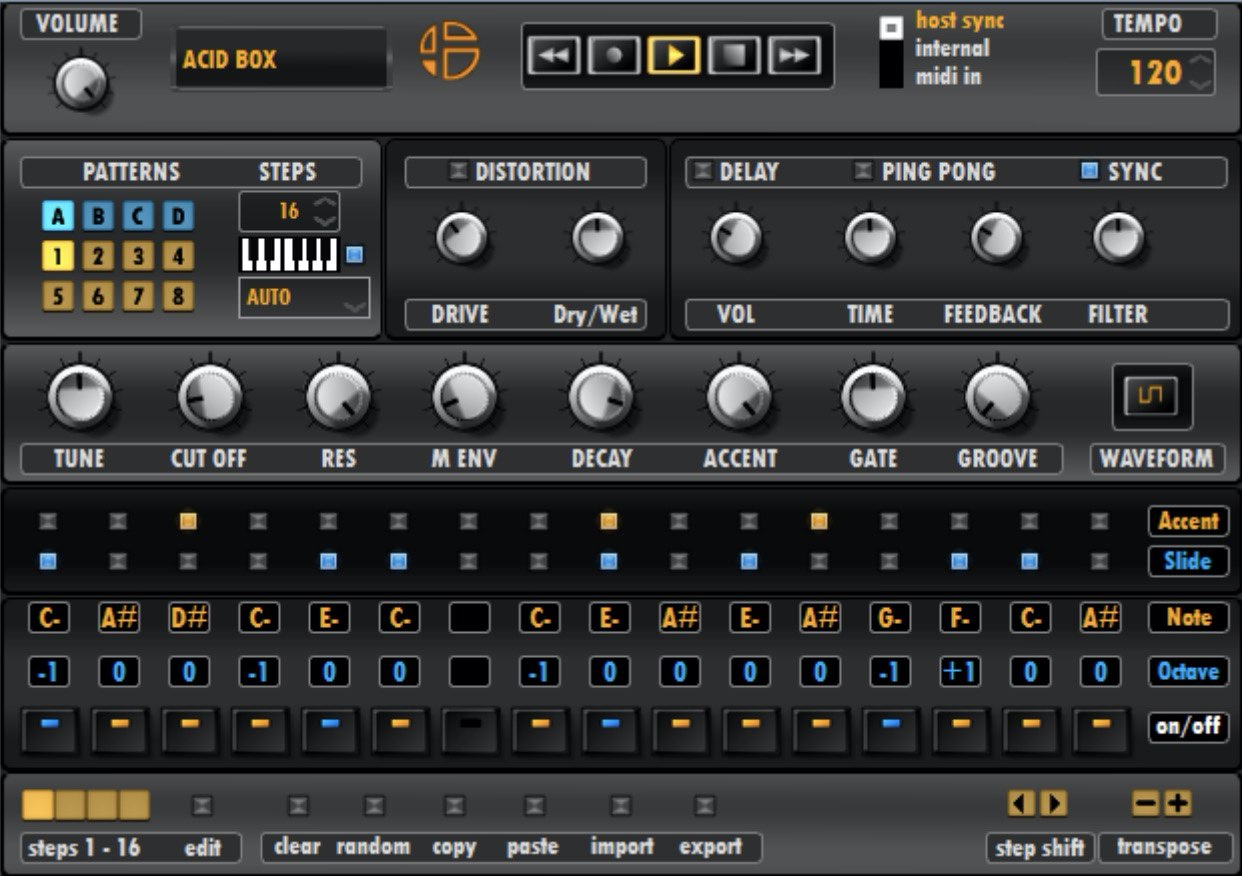
Task: Select pattern number 3
Action: click(137, 257)
